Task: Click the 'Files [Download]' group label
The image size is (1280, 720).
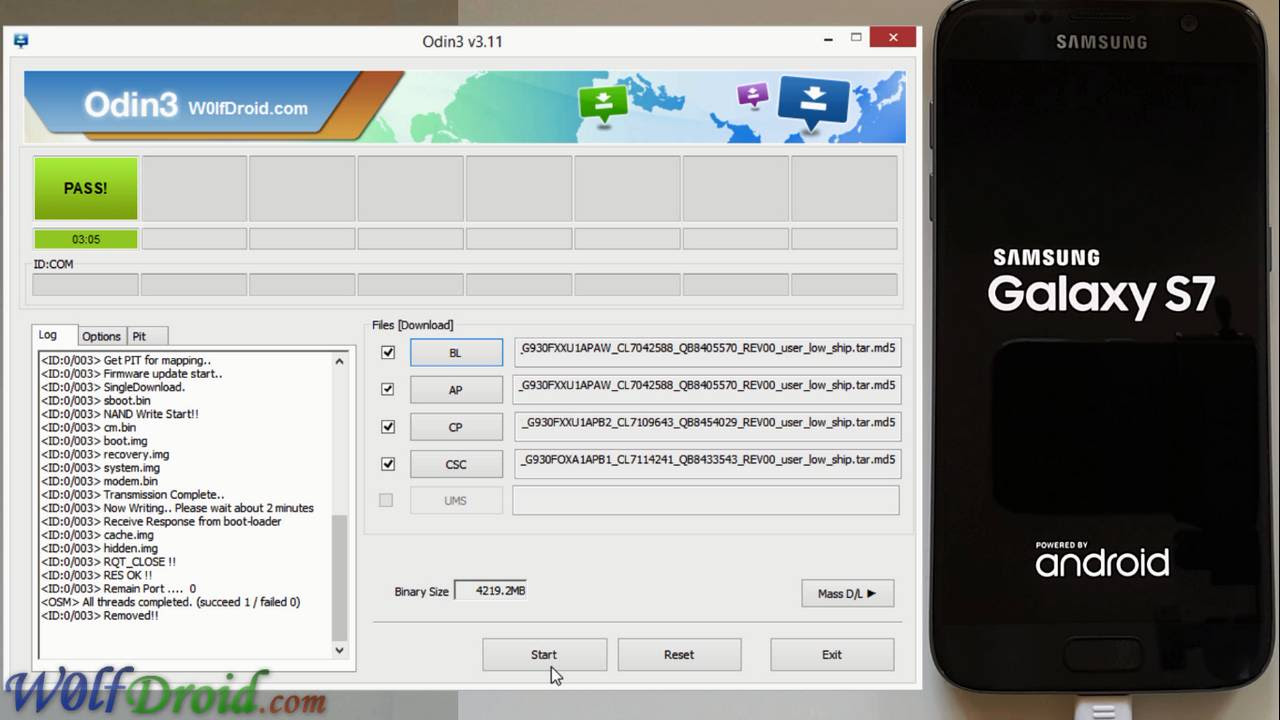Action: coord(412,325)
